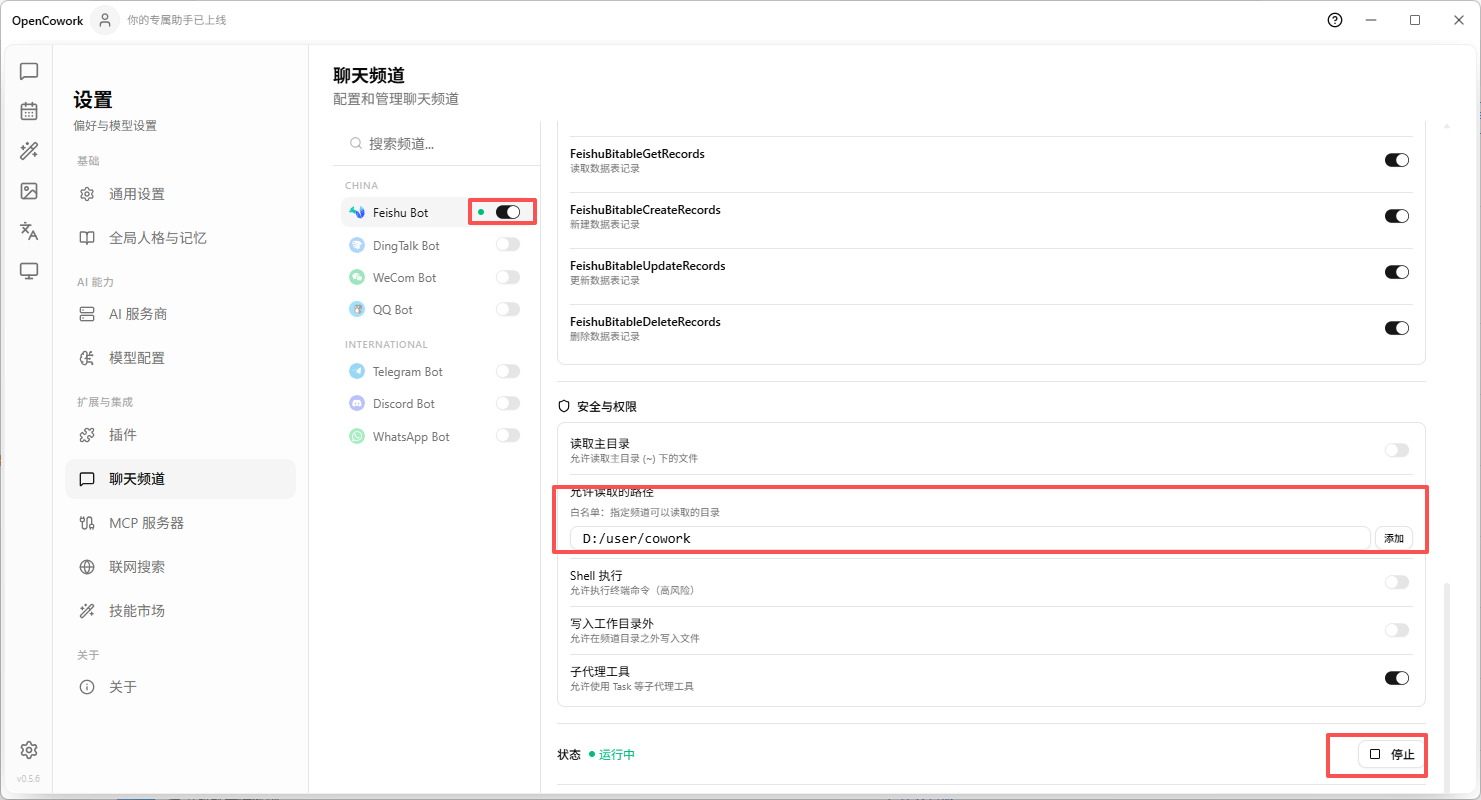Open 插件 settings page

(x=180, y=435)
